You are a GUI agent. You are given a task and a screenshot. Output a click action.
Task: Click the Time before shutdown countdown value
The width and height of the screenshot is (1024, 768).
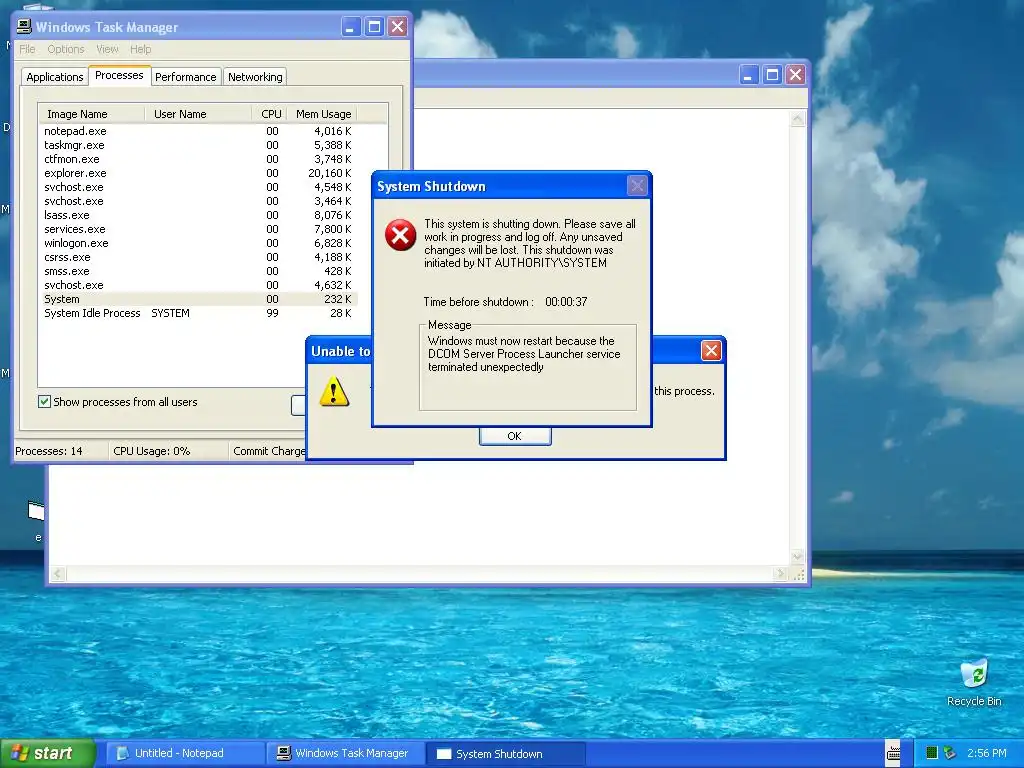[566, 302]
